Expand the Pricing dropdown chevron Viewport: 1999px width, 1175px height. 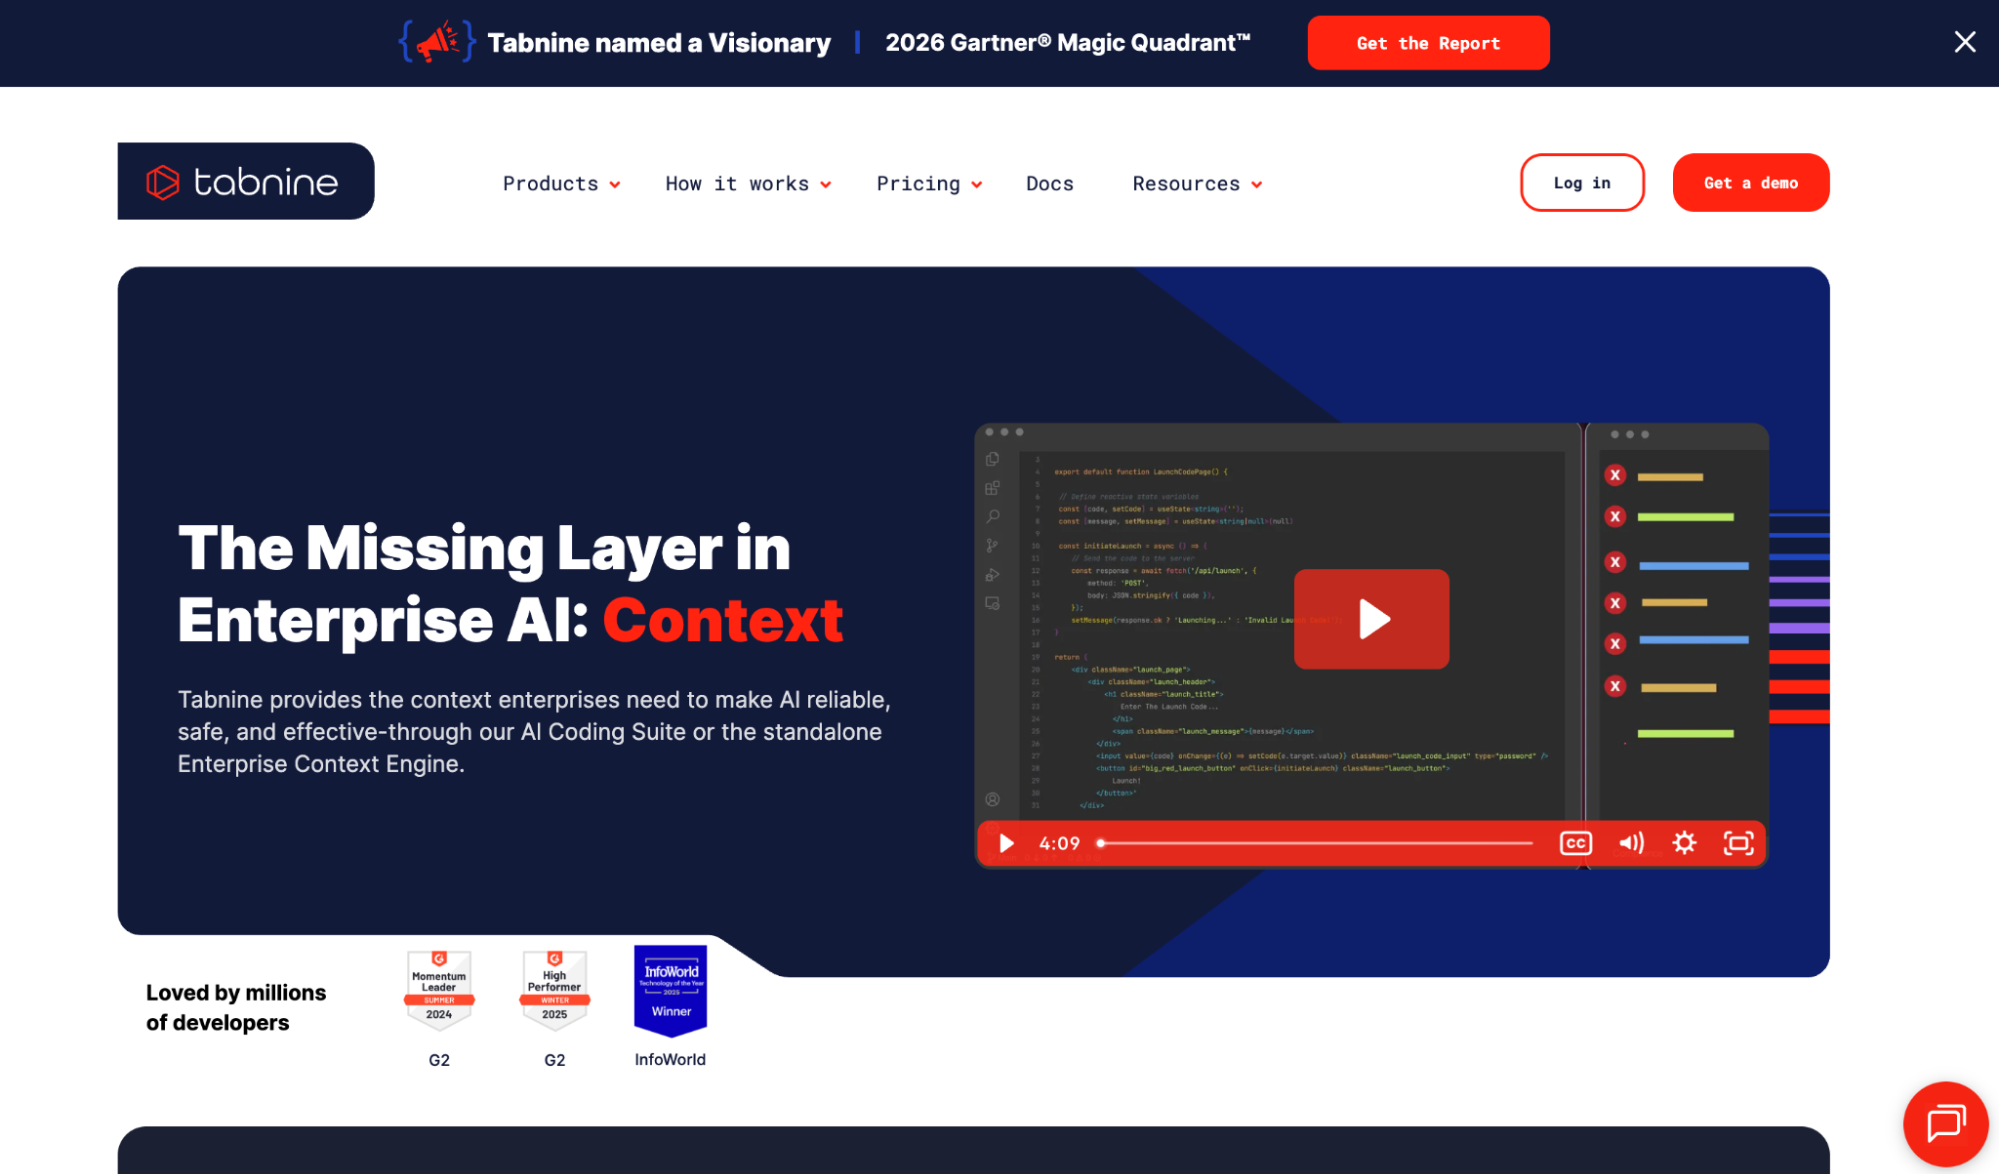tap(977, 185)
